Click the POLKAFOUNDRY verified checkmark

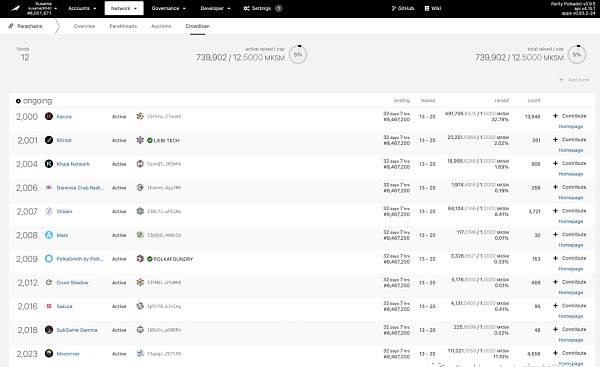click(x=150, y=259)
